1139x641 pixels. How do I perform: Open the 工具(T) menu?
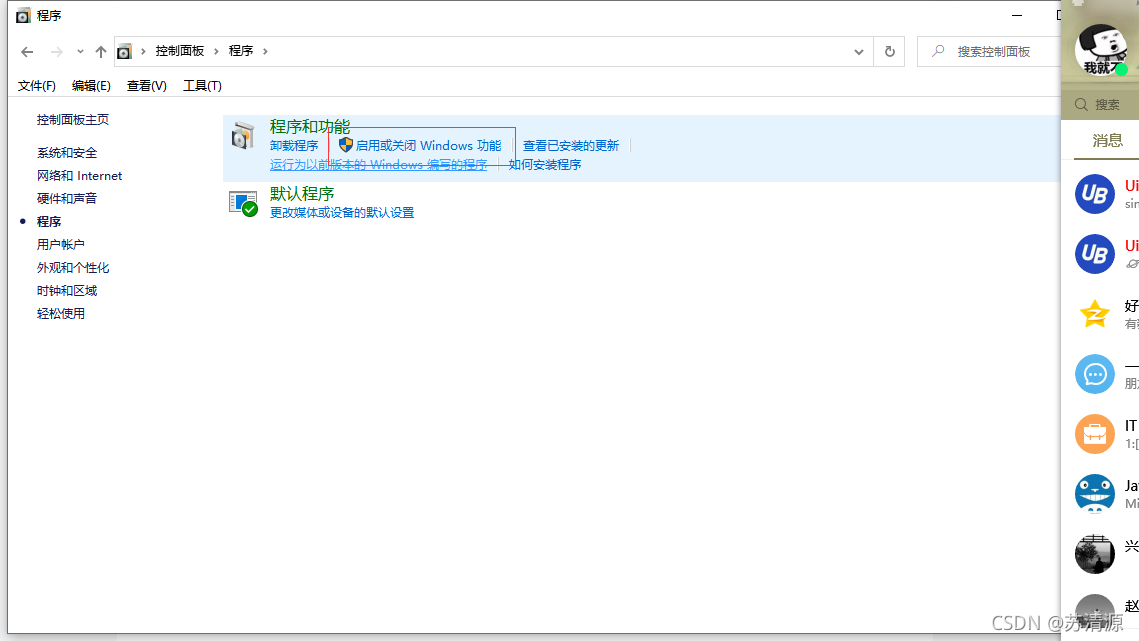click(x=202, y=86)
